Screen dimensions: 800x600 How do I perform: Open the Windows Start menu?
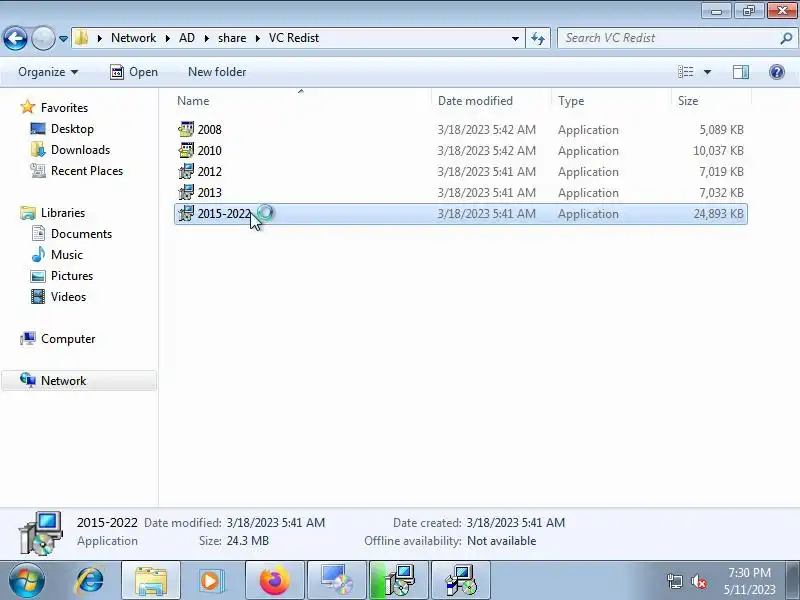[x=26, y=581]
